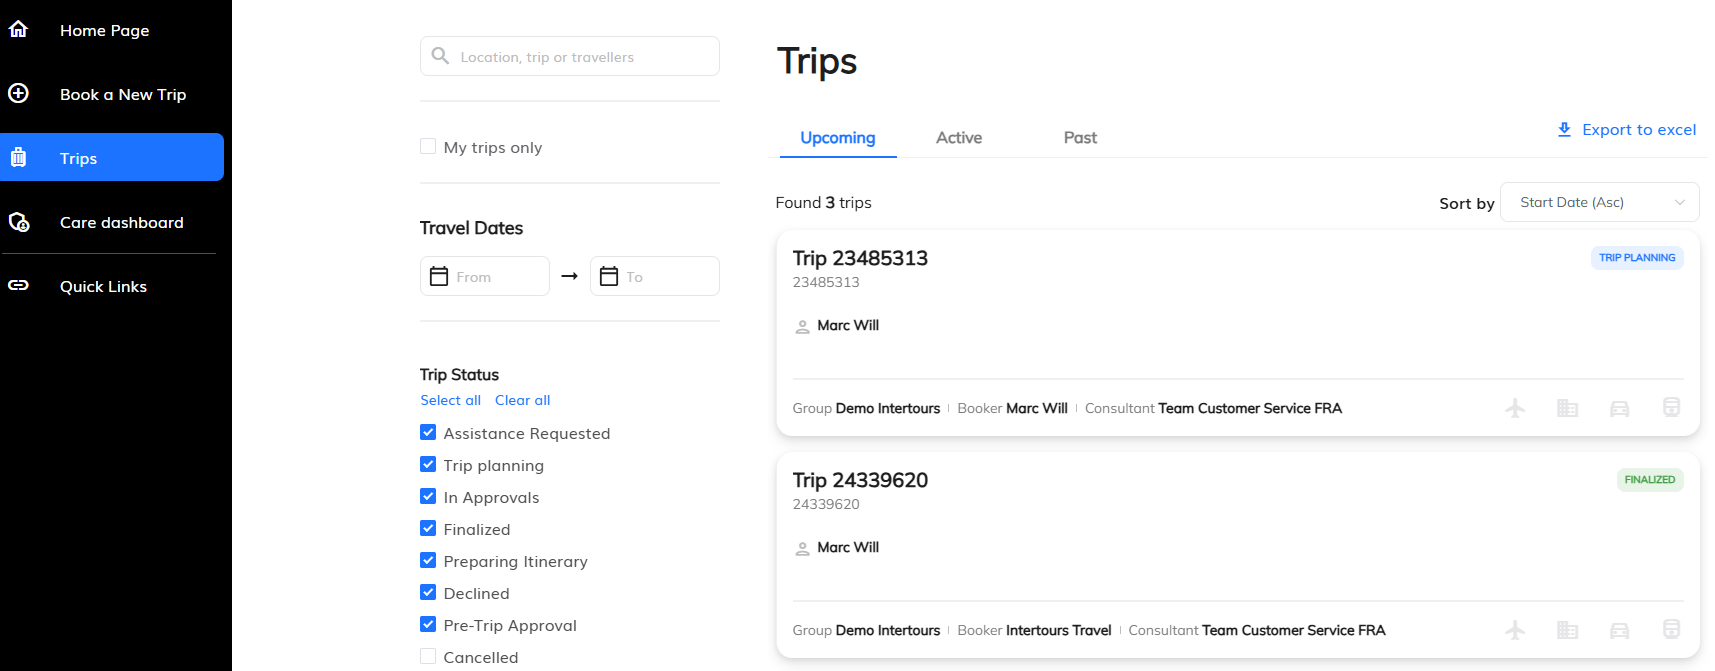Switch to the Past trips tab
The image size is (1715, 671).
pyautogui.click(x=1080, y=138)
